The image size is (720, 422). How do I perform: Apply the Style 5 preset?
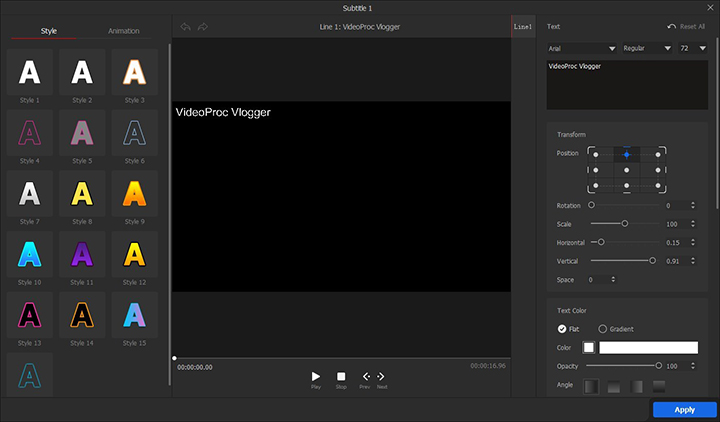point(82,133)
